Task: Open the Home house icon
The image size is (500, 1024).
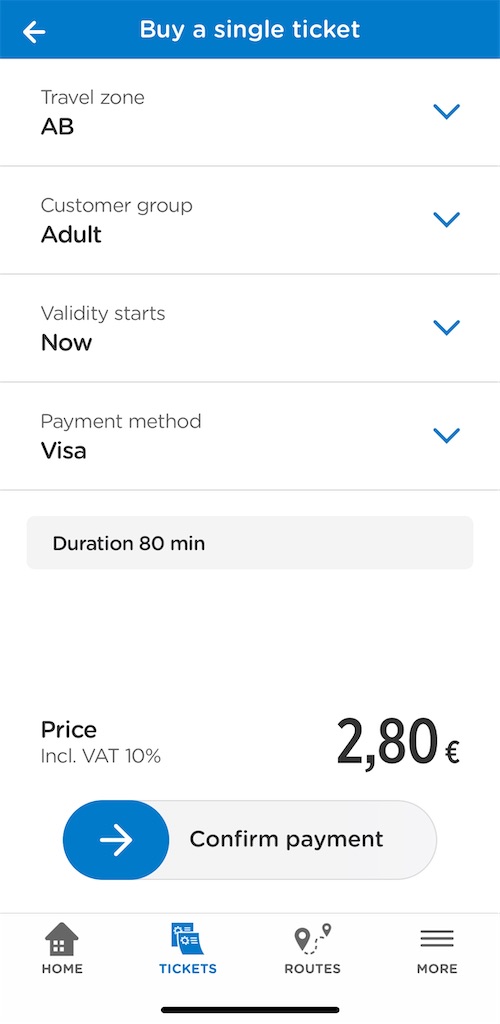Action: (62, 938)
